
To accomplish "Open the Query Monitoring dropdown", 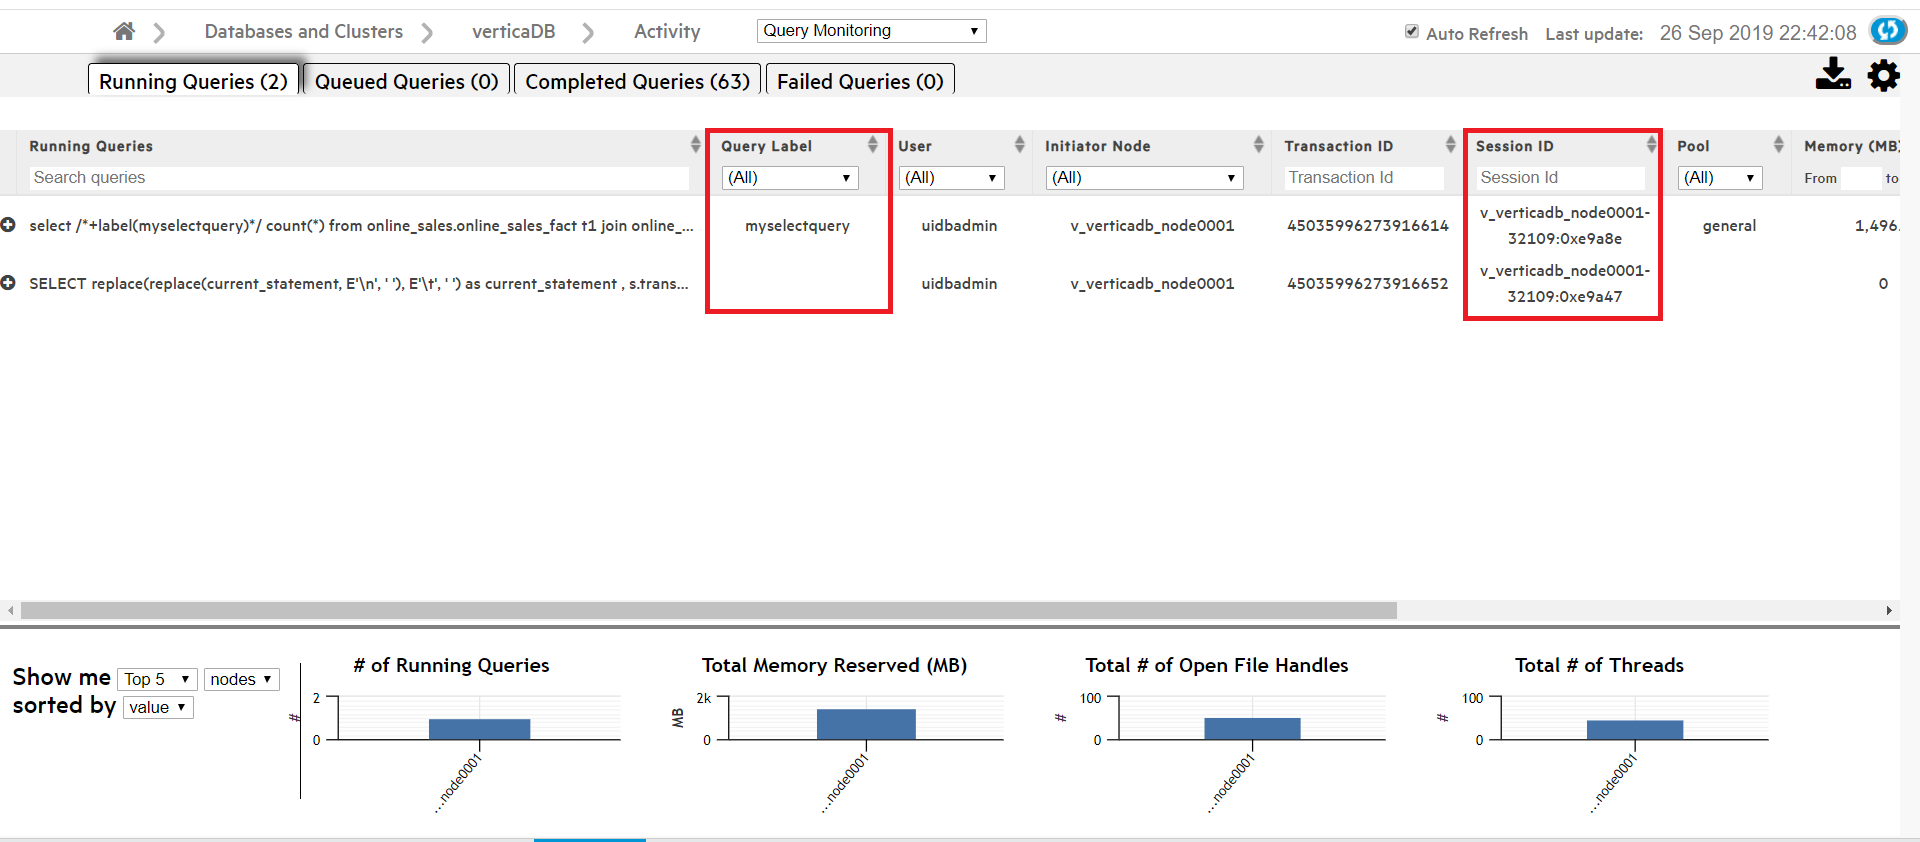I will (x=870, y=31).
